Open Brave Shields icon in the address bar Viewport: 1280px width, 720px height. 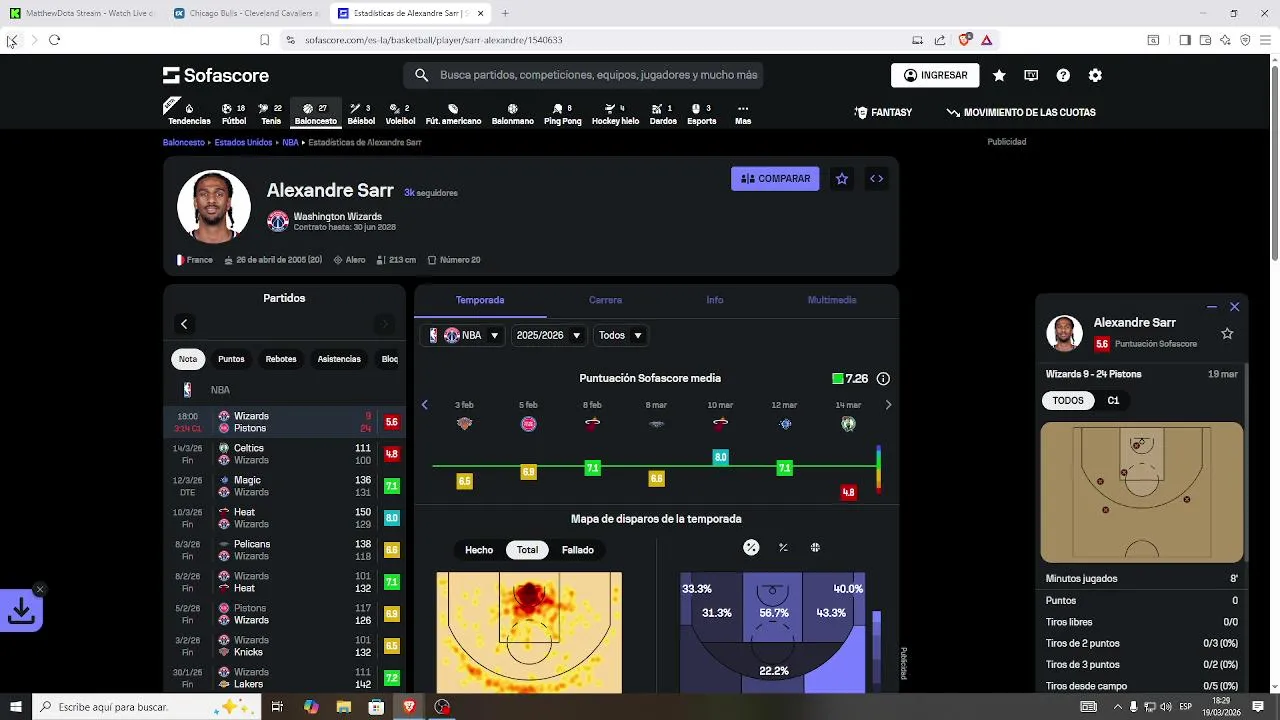tap(964, 40)
